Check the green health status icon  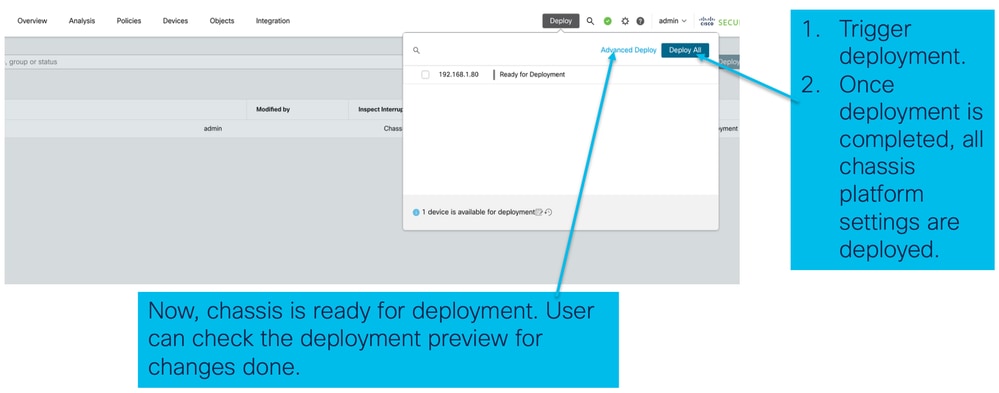(x=608, y=21)
